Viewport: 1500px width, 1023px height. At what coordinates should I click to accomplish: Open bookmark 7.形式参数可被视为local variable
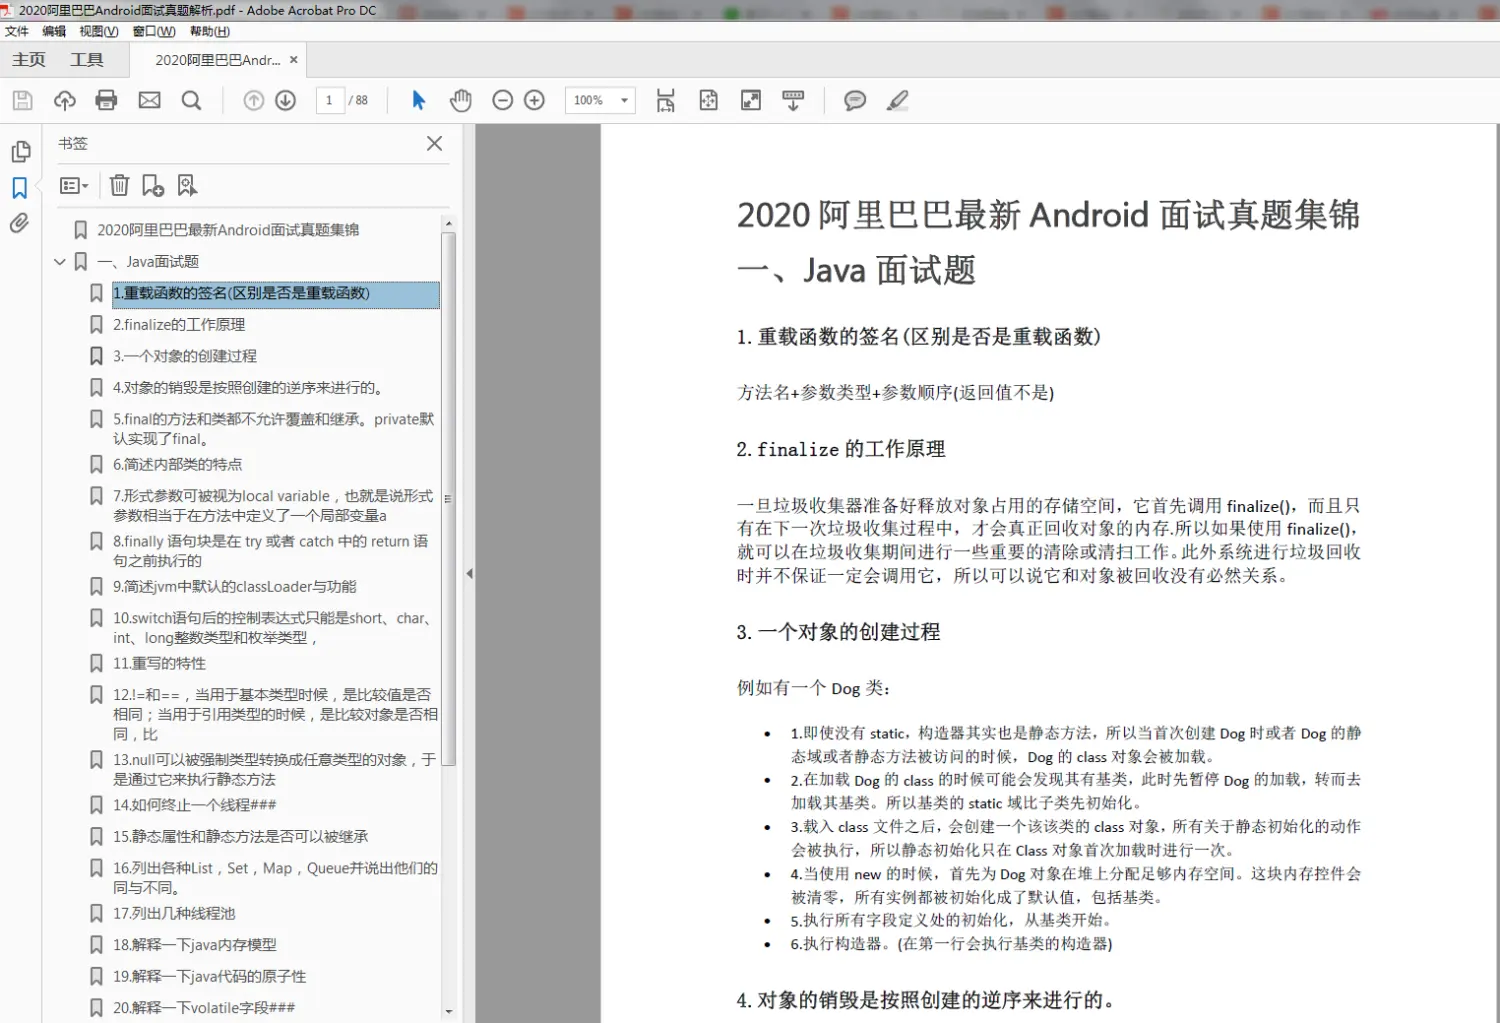click(274, 506)
